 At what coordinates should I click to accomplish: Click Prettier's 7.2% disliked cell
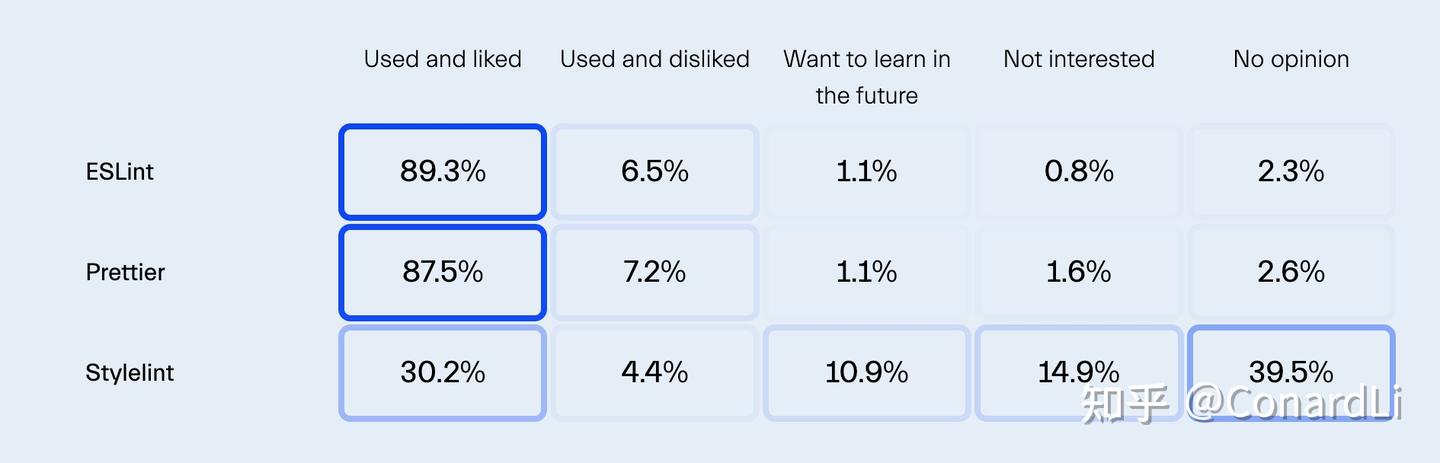click(x=655, y=272)
